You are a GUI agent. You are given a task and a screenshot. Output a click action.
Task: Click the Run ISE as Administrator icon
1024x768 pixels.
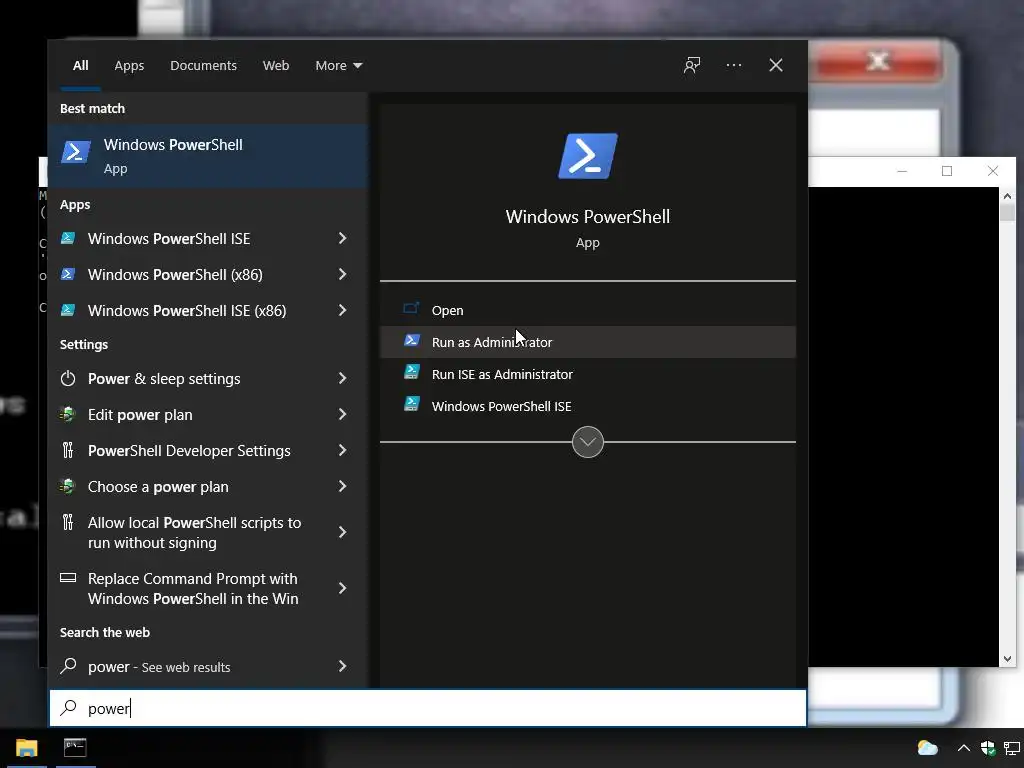(x=411, y=372)
